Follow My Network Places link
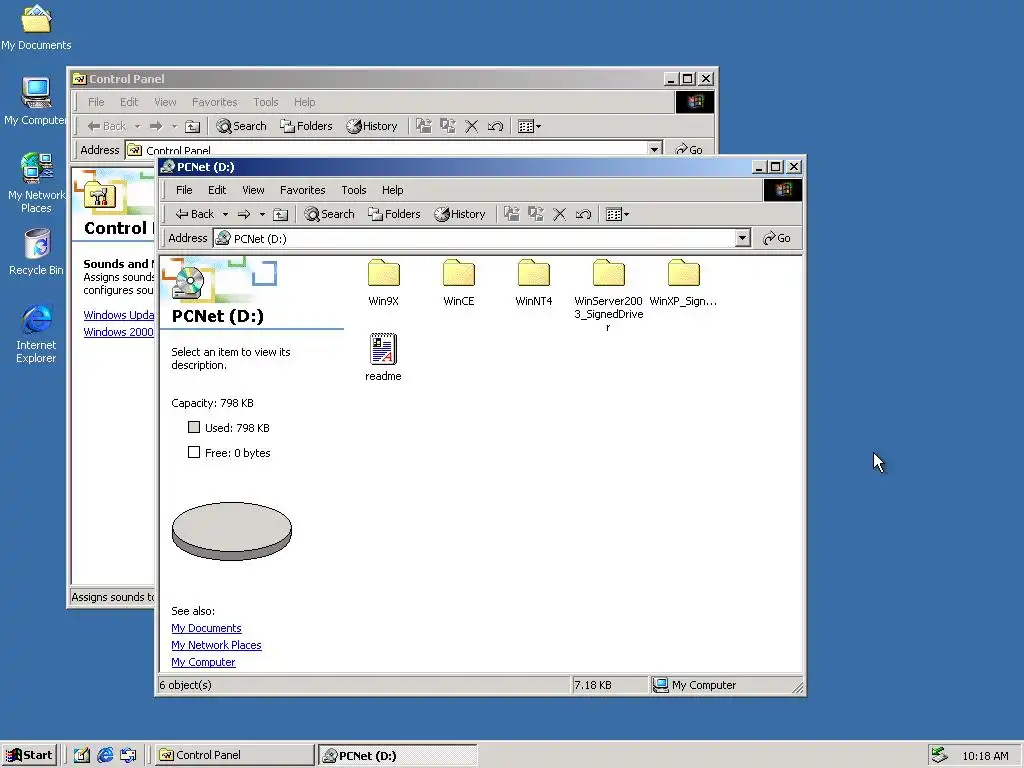This screenshot has width=1024, height=768. (216, 645)
